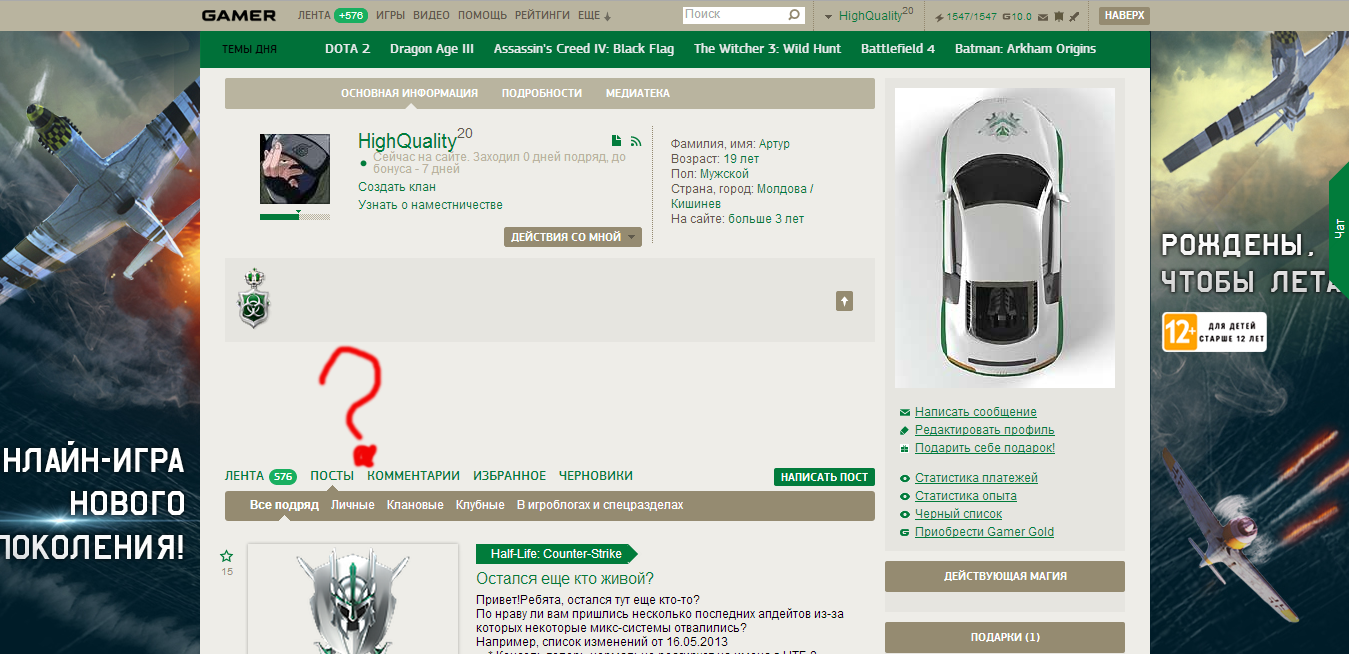Filter posts by Личные
The height and width of the screenshot is (654, 1349).
point(353,505)
